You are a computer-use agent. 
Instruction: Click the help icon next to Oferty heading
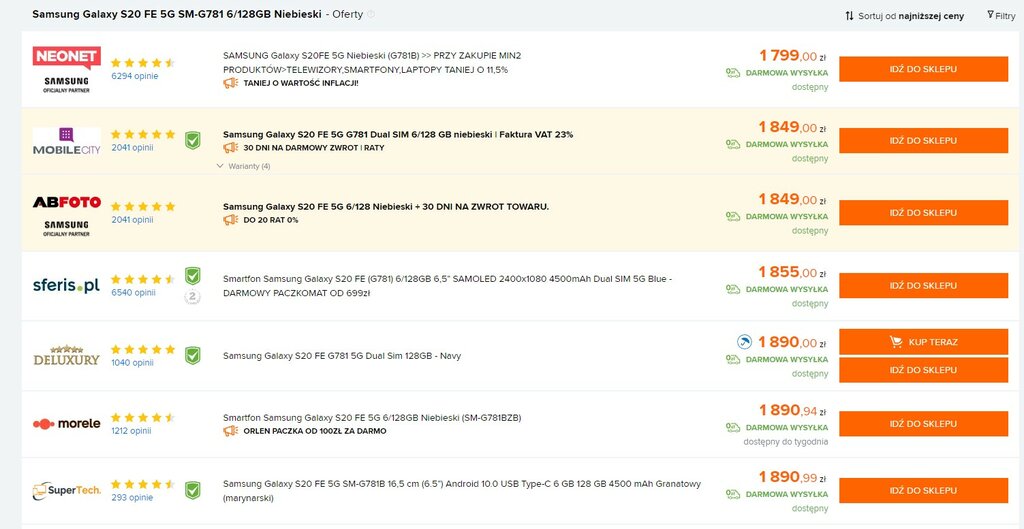tap(371, 14)
